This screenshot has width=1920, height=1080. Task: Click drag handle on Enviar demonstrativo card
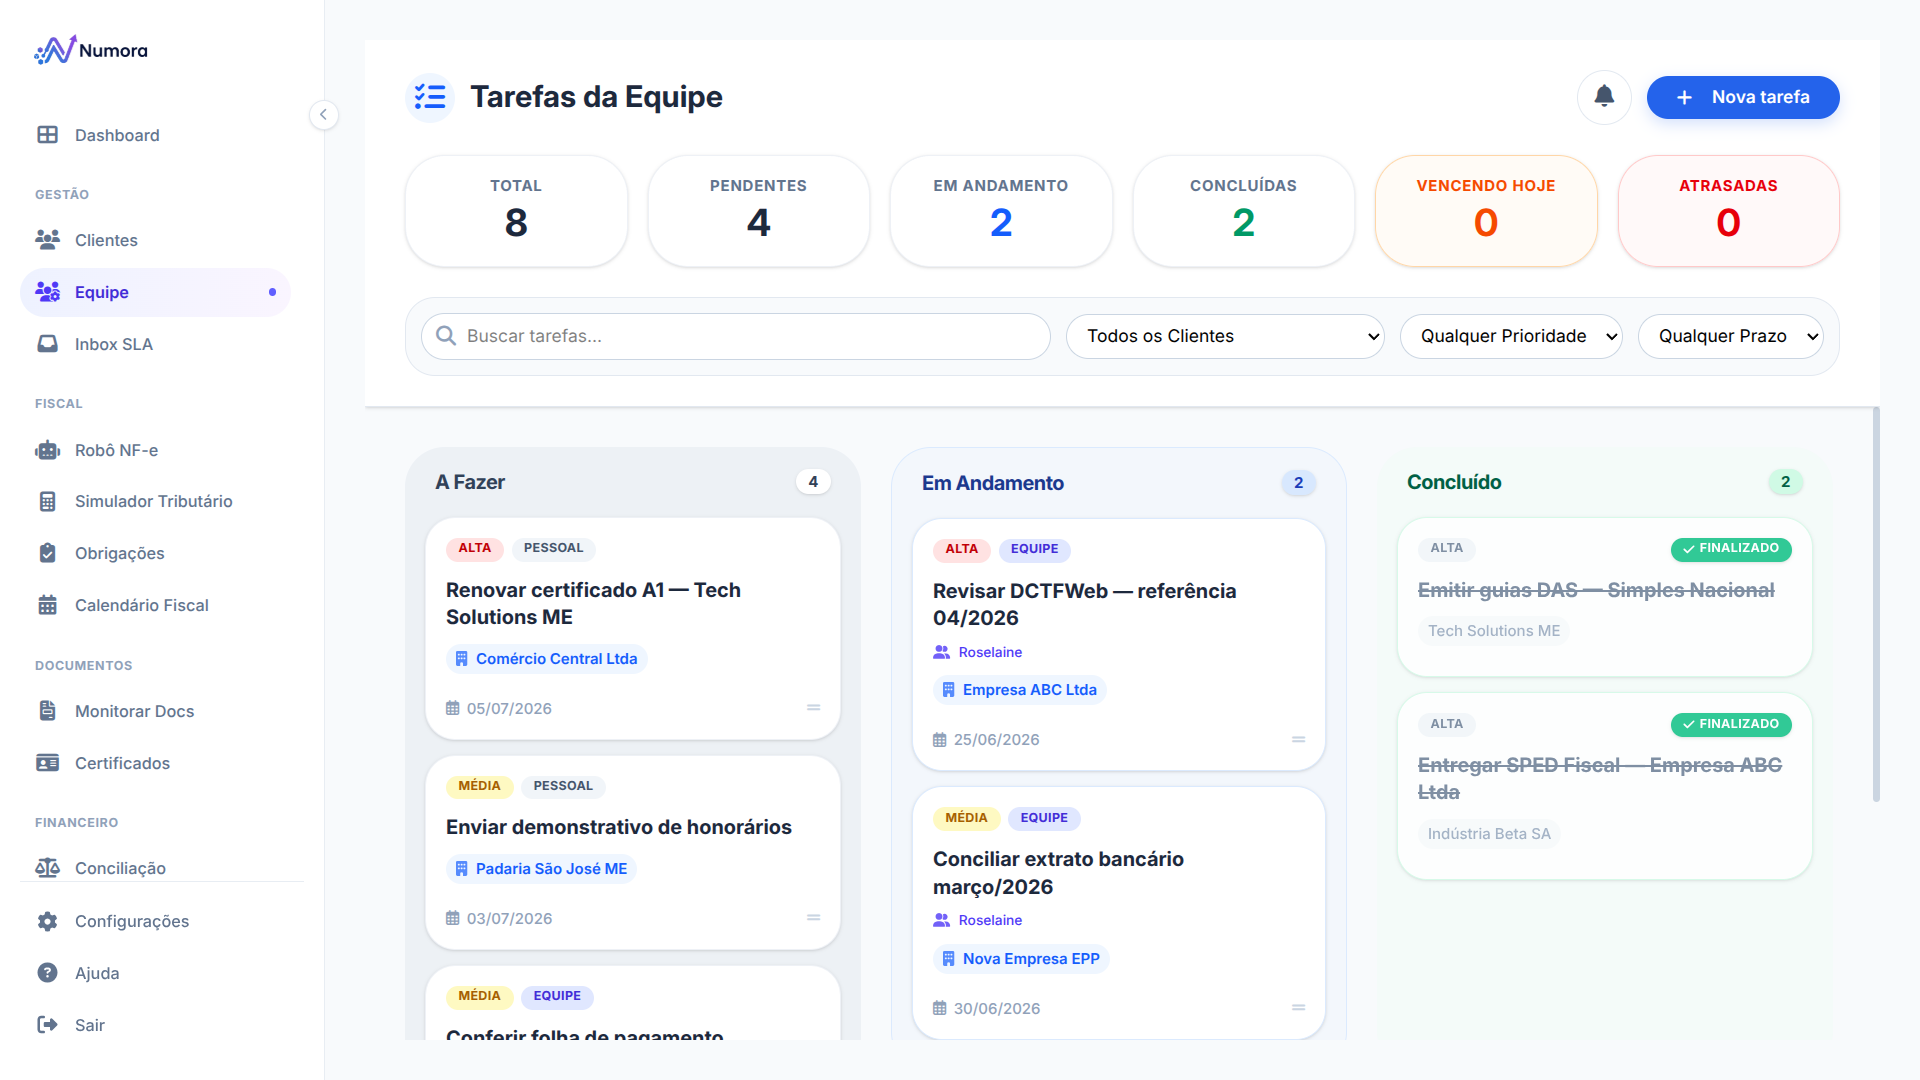tap(813, 918)
